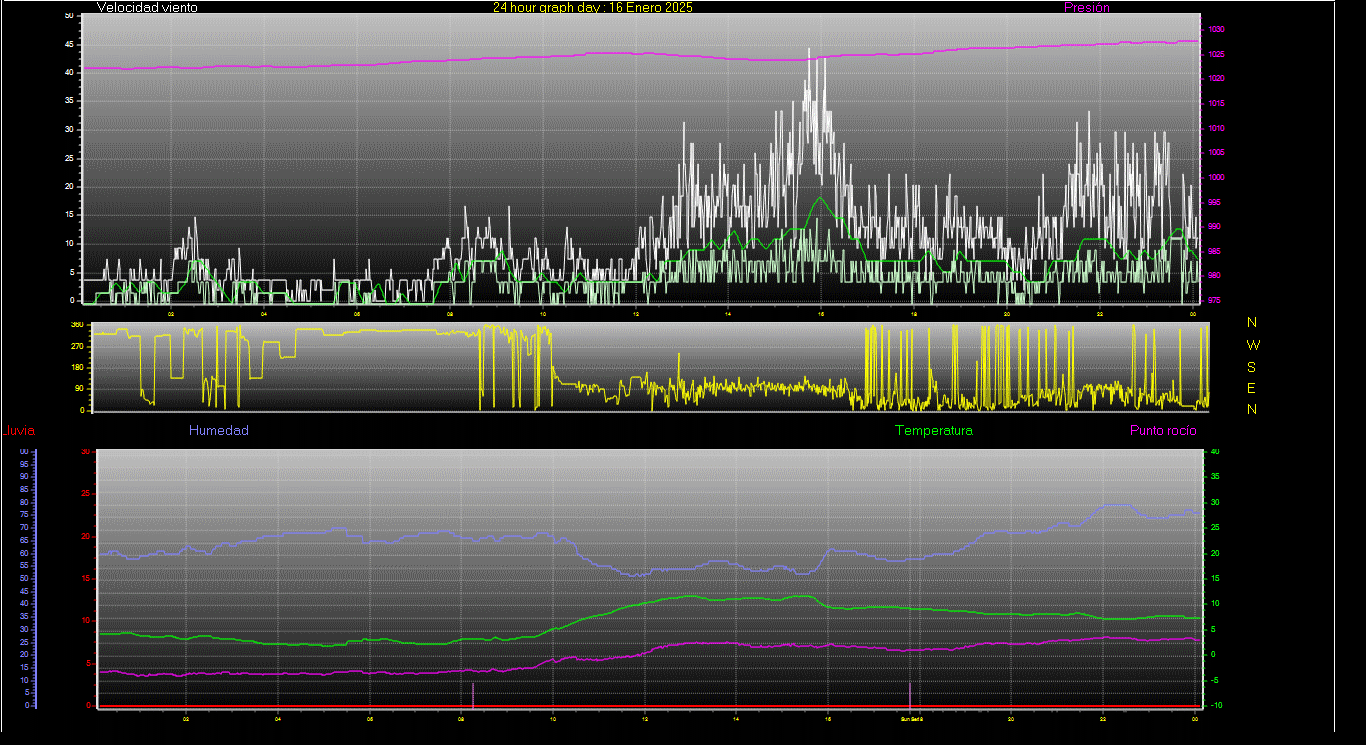Click '180' on the wind direction axis
1366x745 pixels.
[x=77, y=368]
